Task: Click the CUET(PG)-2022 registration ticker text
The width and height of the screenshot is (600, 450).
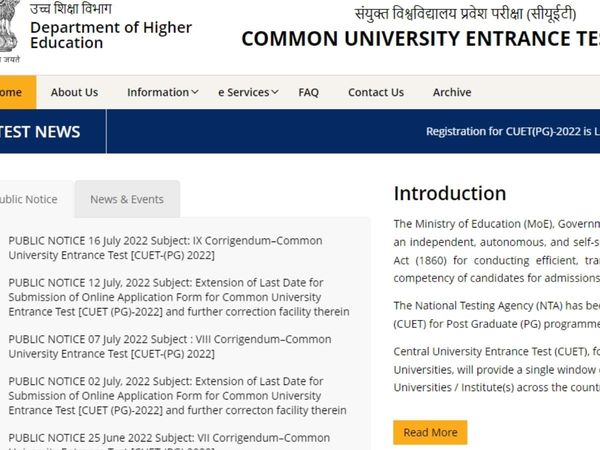Action: 513,132
